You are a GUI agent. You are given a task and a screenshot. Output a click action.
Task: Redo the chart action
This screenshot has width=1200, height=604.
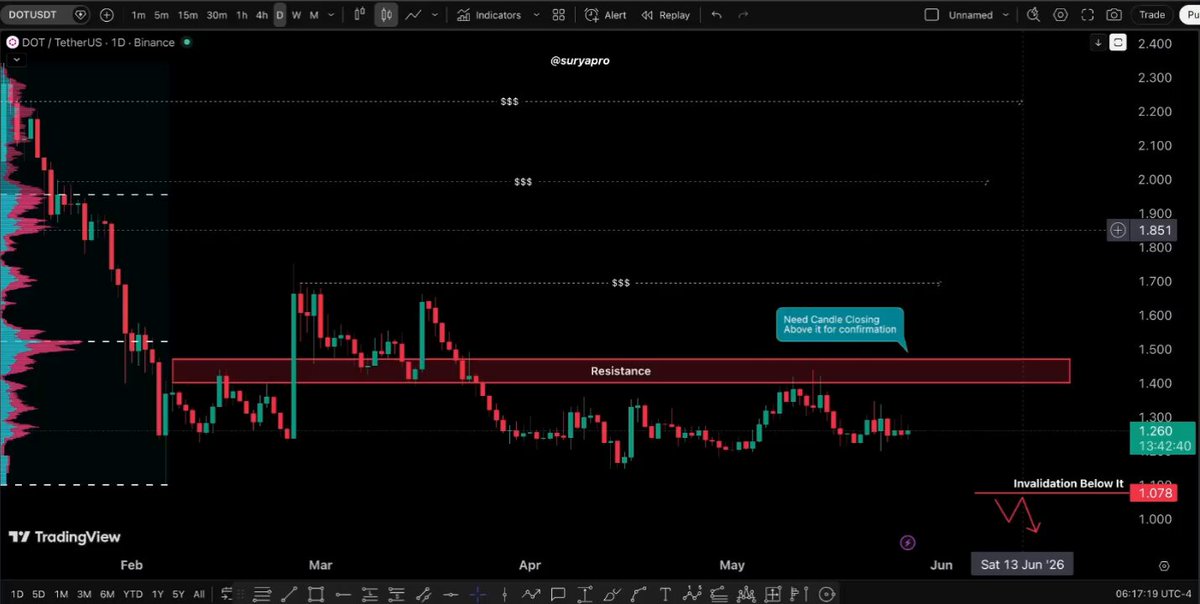coord(745,15)
